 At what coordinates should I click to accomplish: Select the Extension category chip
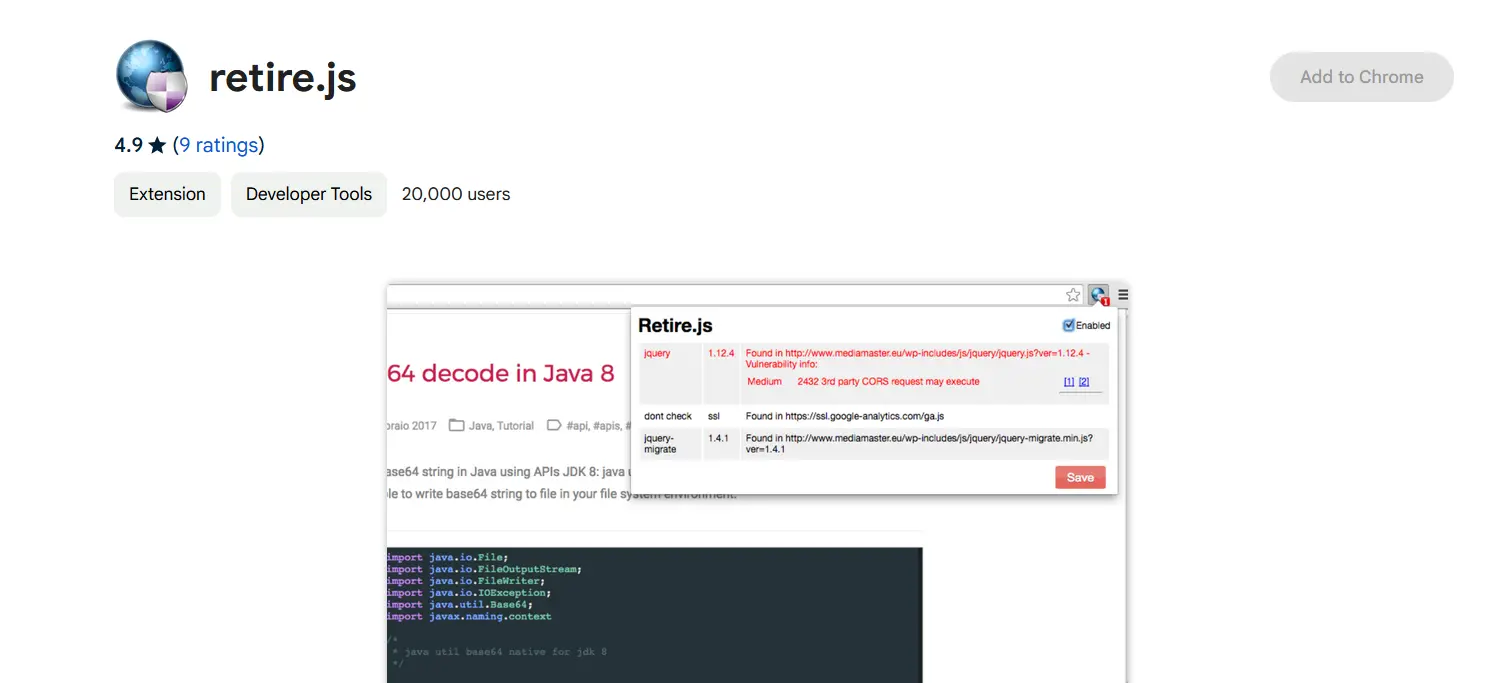coord(167,194)
